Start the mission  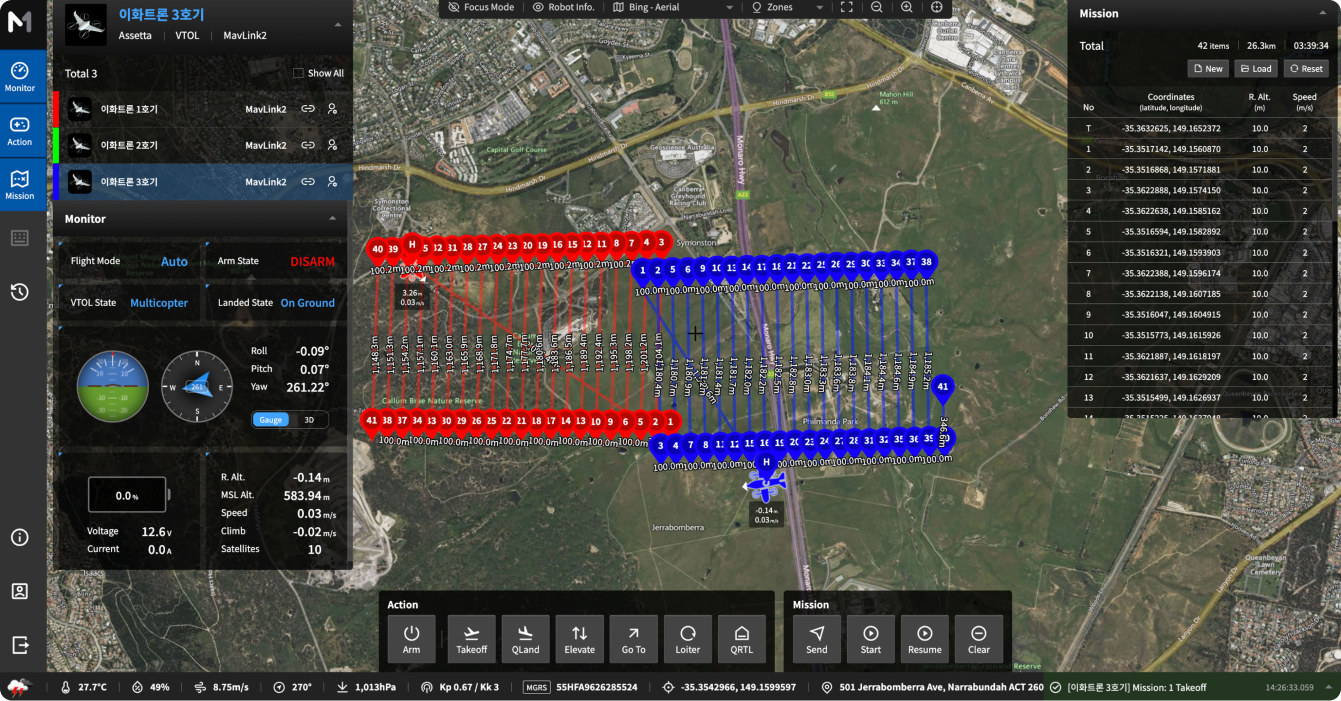point(871,639)
